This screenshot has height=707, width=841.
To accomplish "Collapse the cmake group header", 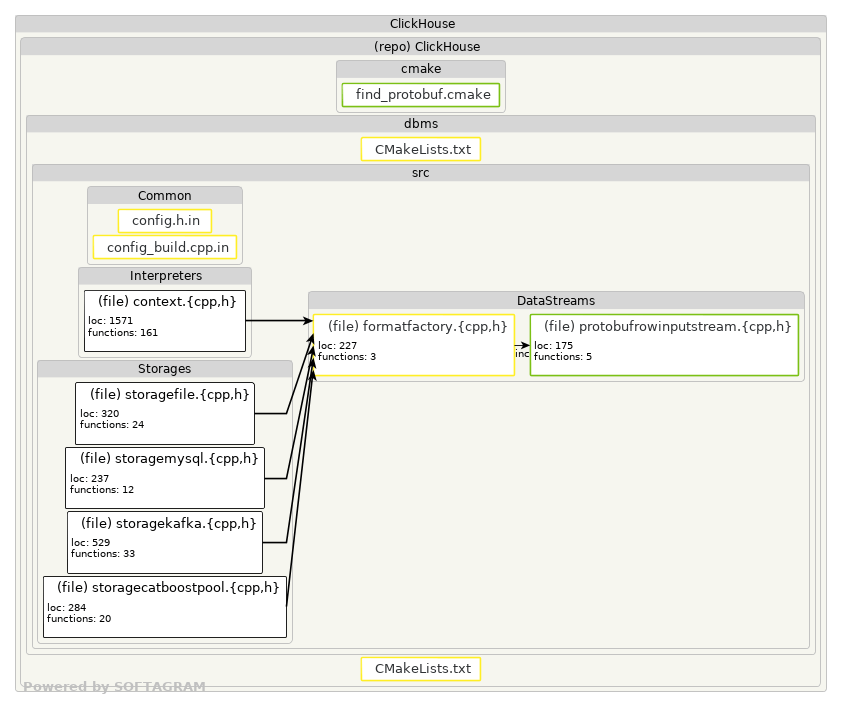I will tap(421, 69).
